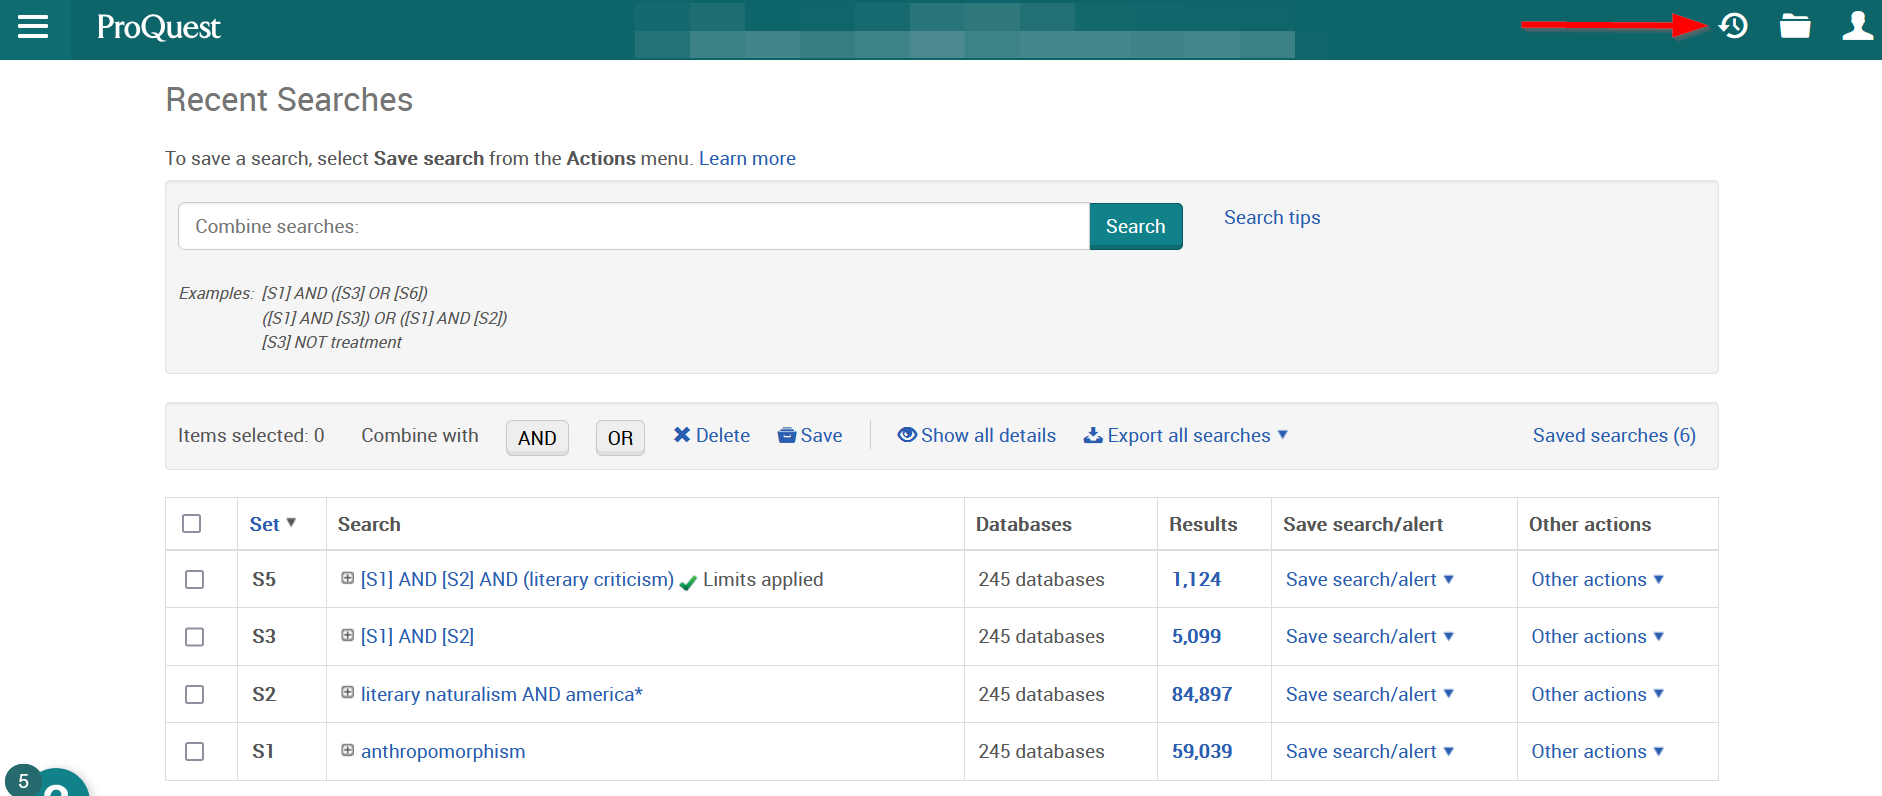The image size is (1882, 796).
Task: Open the Learn more link
Action: (747, 158)
